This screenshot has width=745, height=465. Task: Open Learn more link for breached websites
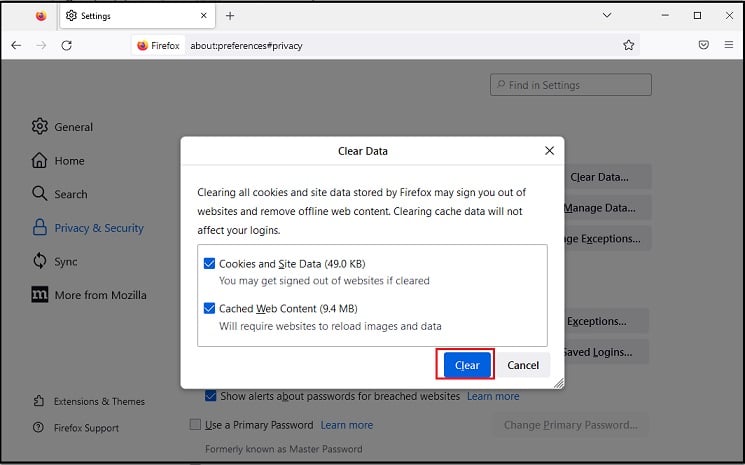[x=493, y=396]
